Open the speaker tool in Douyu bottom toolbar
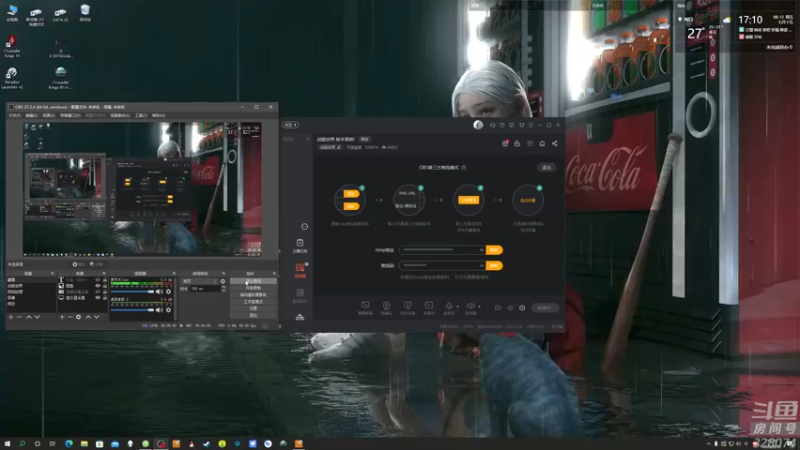Image resolution: width=800 pixels, height=450 pixels. [x=470, y=306]
